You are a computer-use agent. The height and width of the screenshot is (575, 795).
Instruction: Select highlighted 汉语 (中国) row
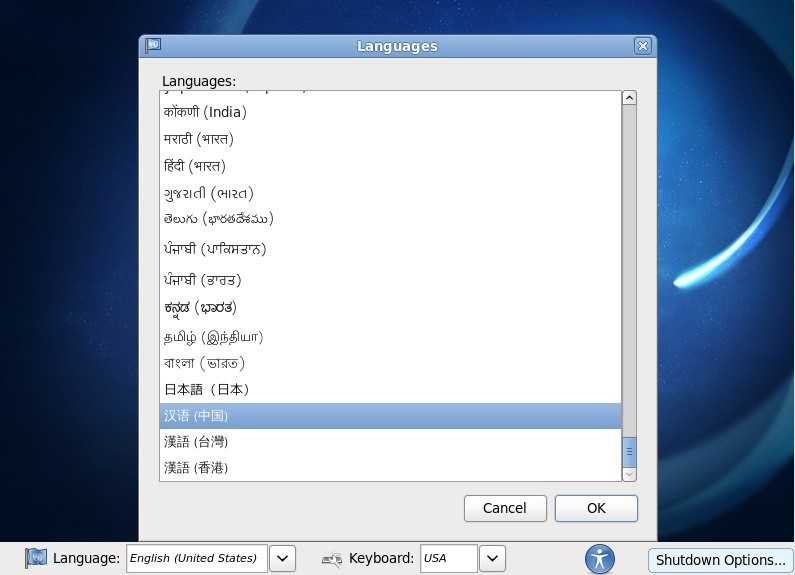pyautogui.click(x=390, y=416)
